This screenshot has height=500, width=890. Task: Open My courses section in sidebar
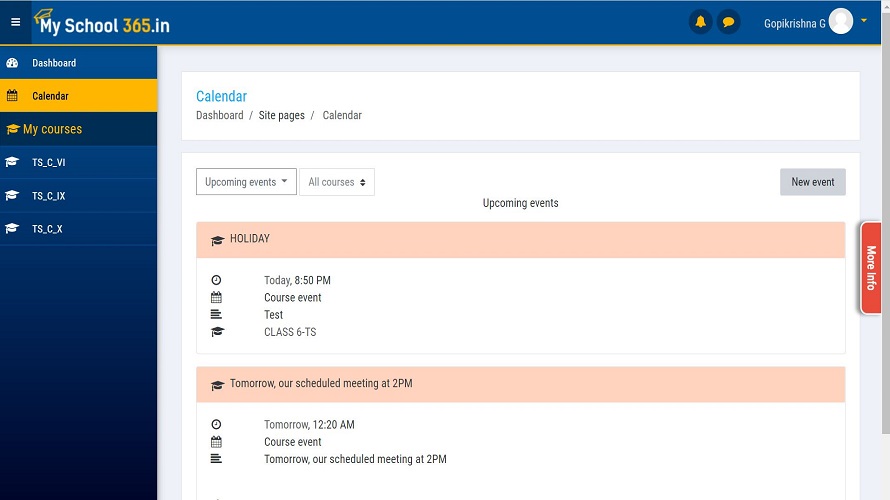click(52, 129)
